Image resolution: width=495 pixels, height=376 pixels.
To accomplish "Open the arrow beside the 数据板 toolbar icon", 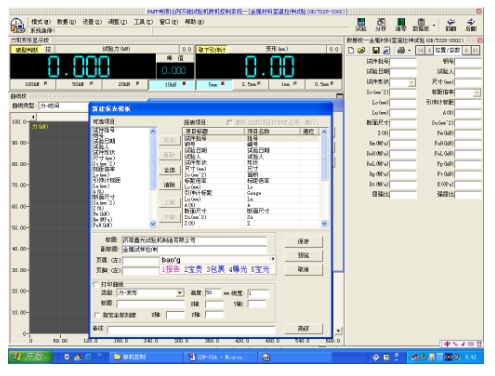I will point(434,25).
